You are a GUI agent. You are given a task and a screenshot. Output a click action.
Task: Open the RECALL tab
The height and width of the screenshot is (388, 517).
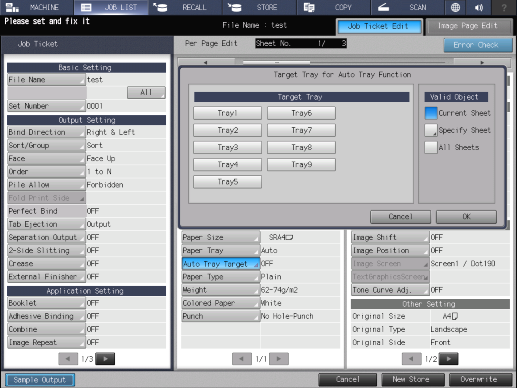point(185,7)
